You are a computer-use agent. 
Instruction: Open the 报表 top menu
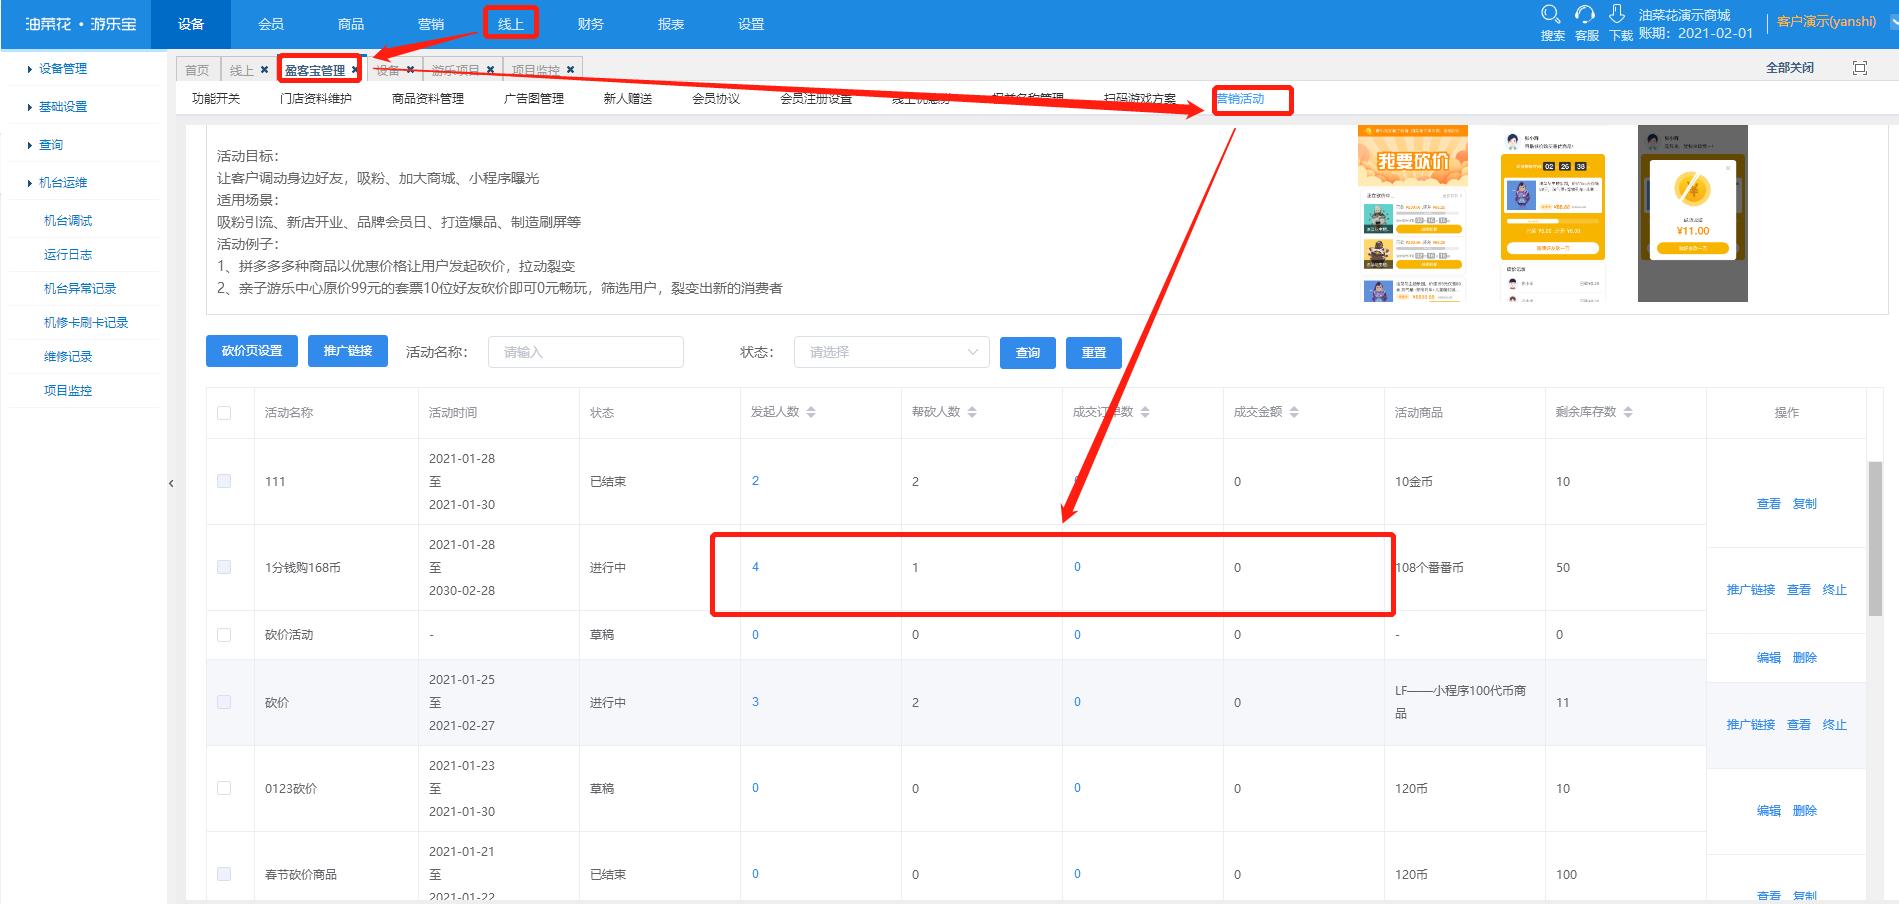(x=671, y=24)
